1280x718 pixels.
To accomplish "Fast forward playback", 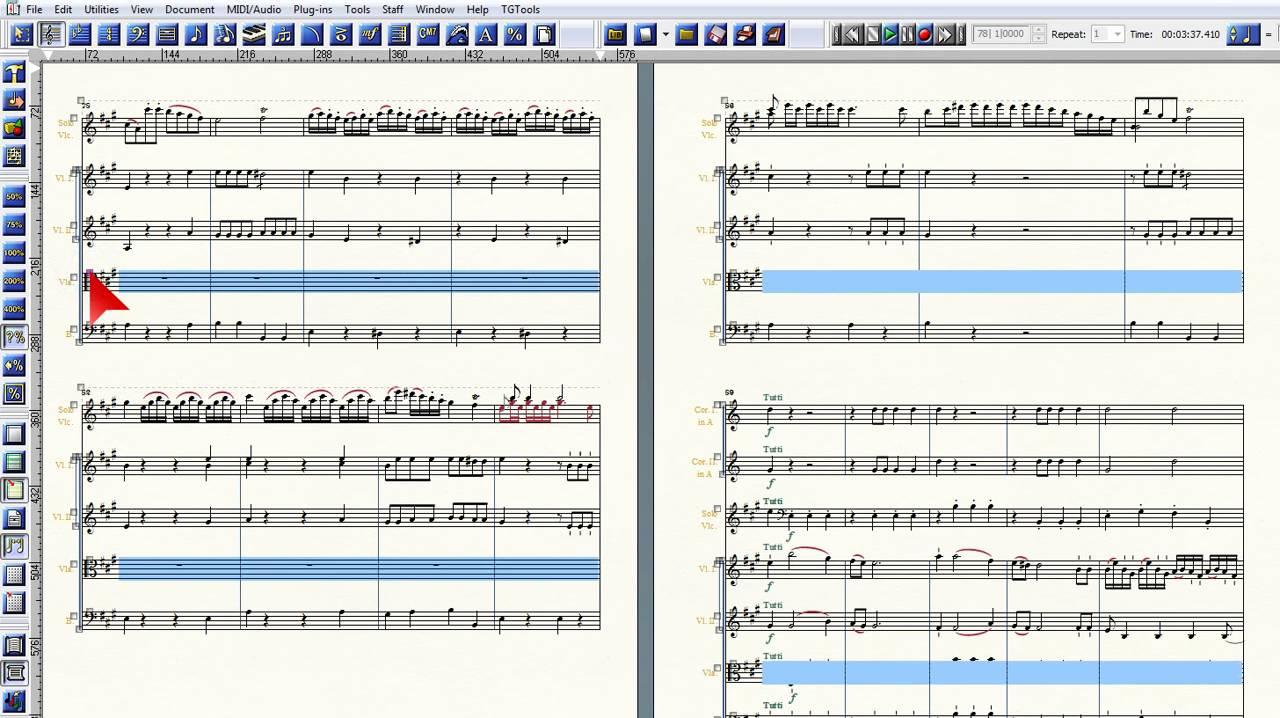I will pyautogui.click(x=943, y=35).
